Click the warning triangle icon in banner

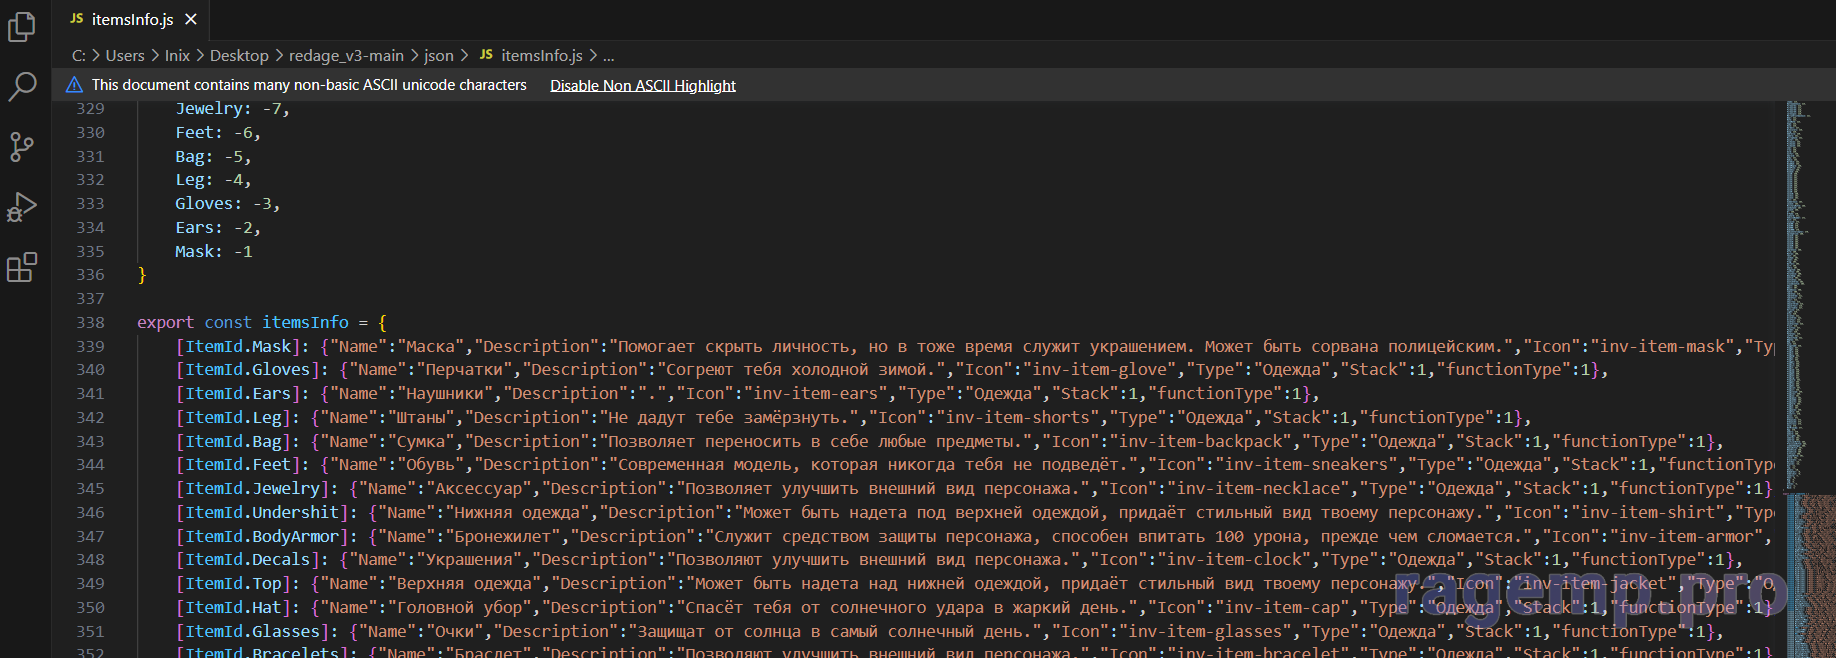[x=74, y=85]
